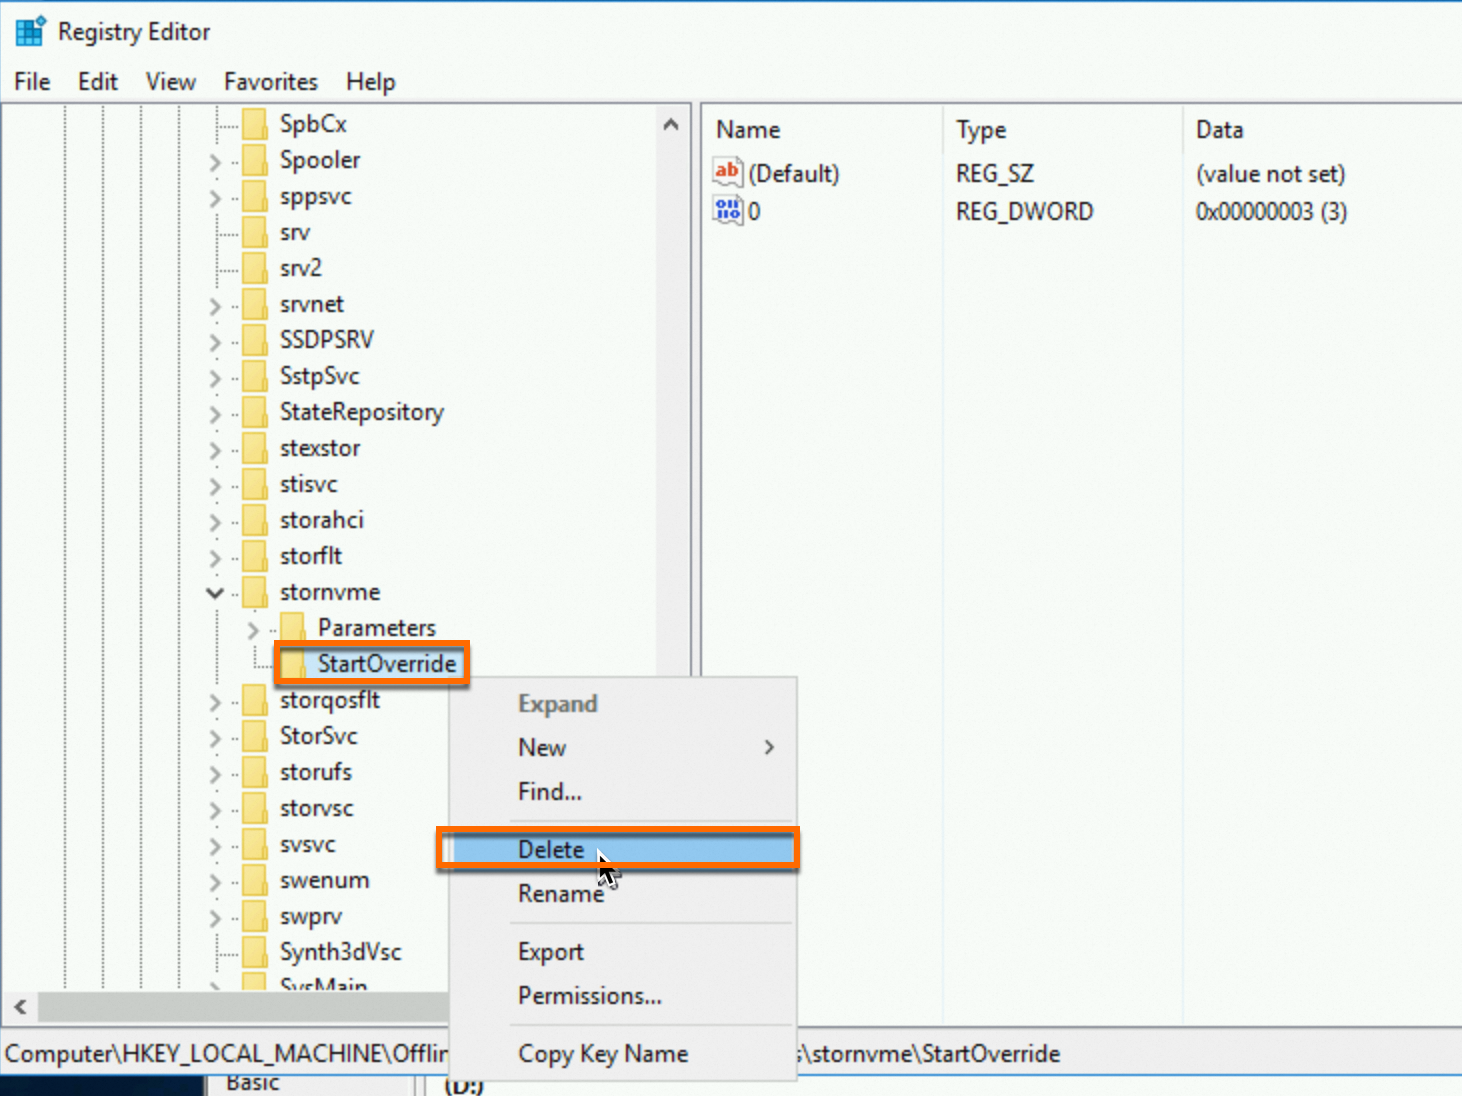Viewport: 1462px width, 1096px height.
Task: Click the svsvc folder icon
Action: pyautogui.click(x=255, y=844)
